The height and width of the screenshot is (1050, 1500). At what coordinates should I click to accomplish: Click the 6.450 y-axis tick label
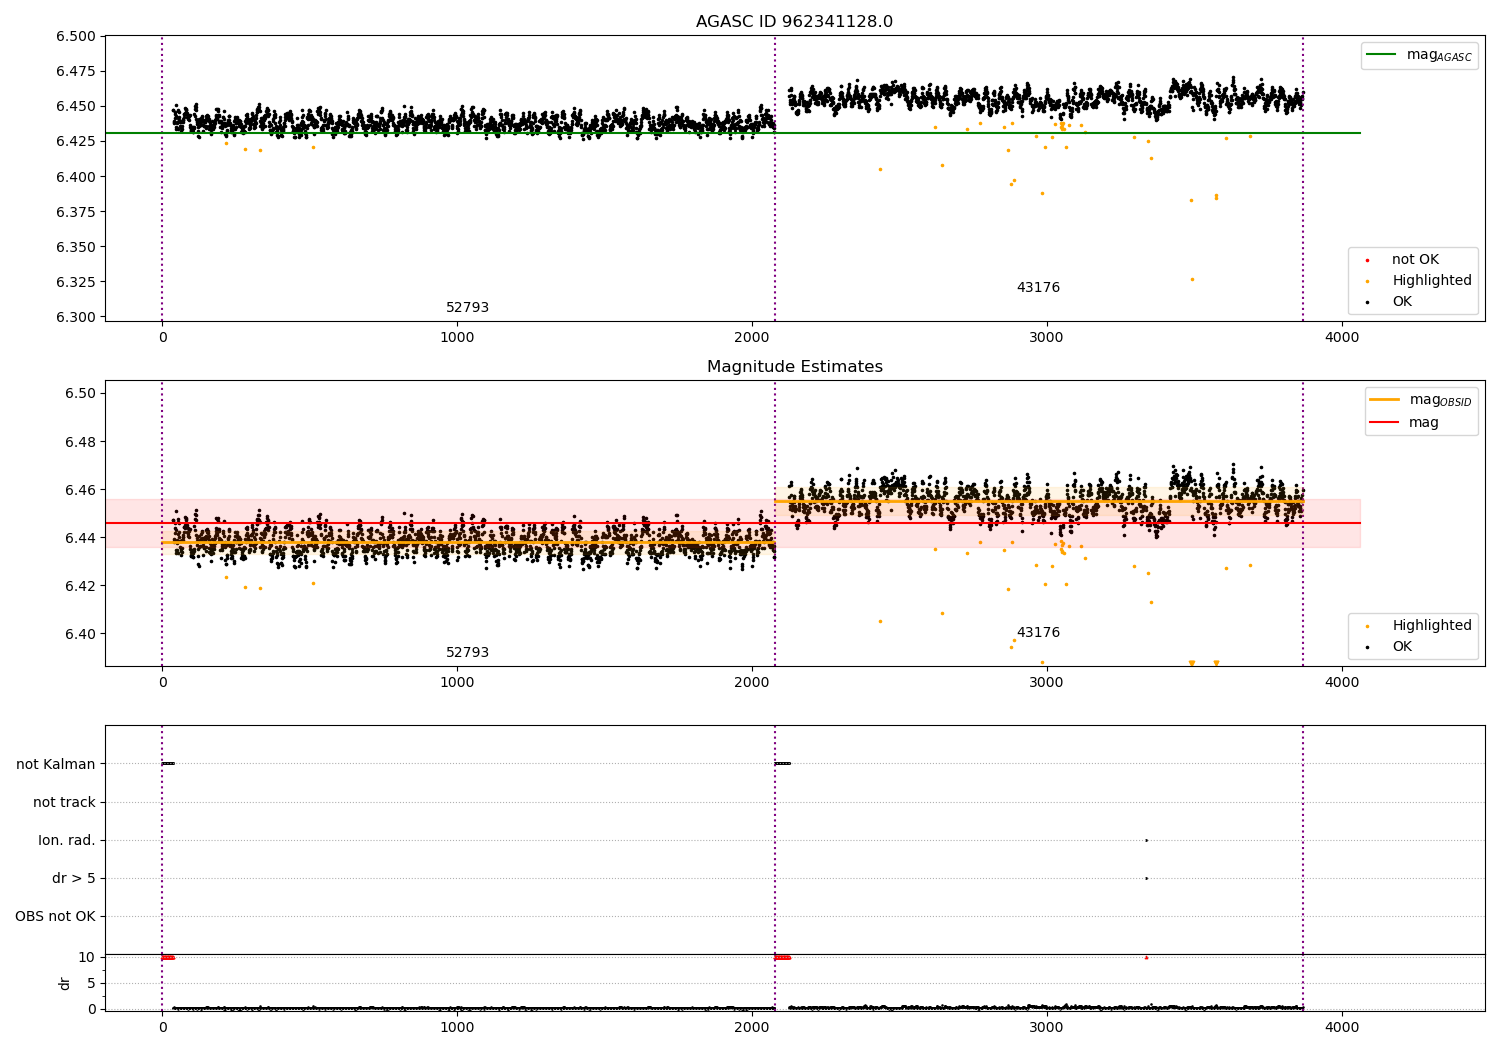(76, 107)
